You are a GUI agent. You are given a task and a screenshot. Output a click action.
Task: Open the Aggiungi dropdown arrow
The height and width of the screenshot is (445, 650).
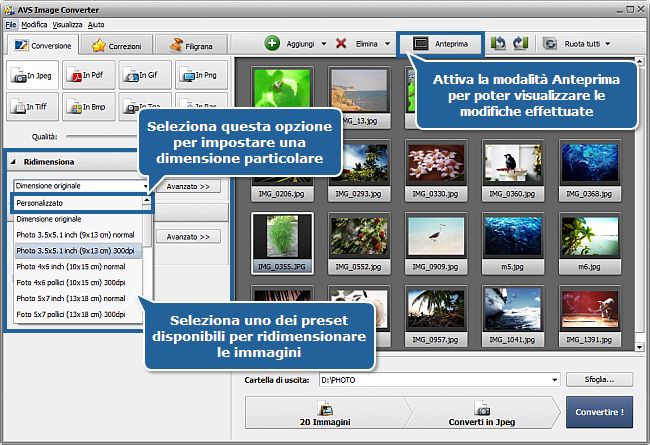tap(324, 44)
